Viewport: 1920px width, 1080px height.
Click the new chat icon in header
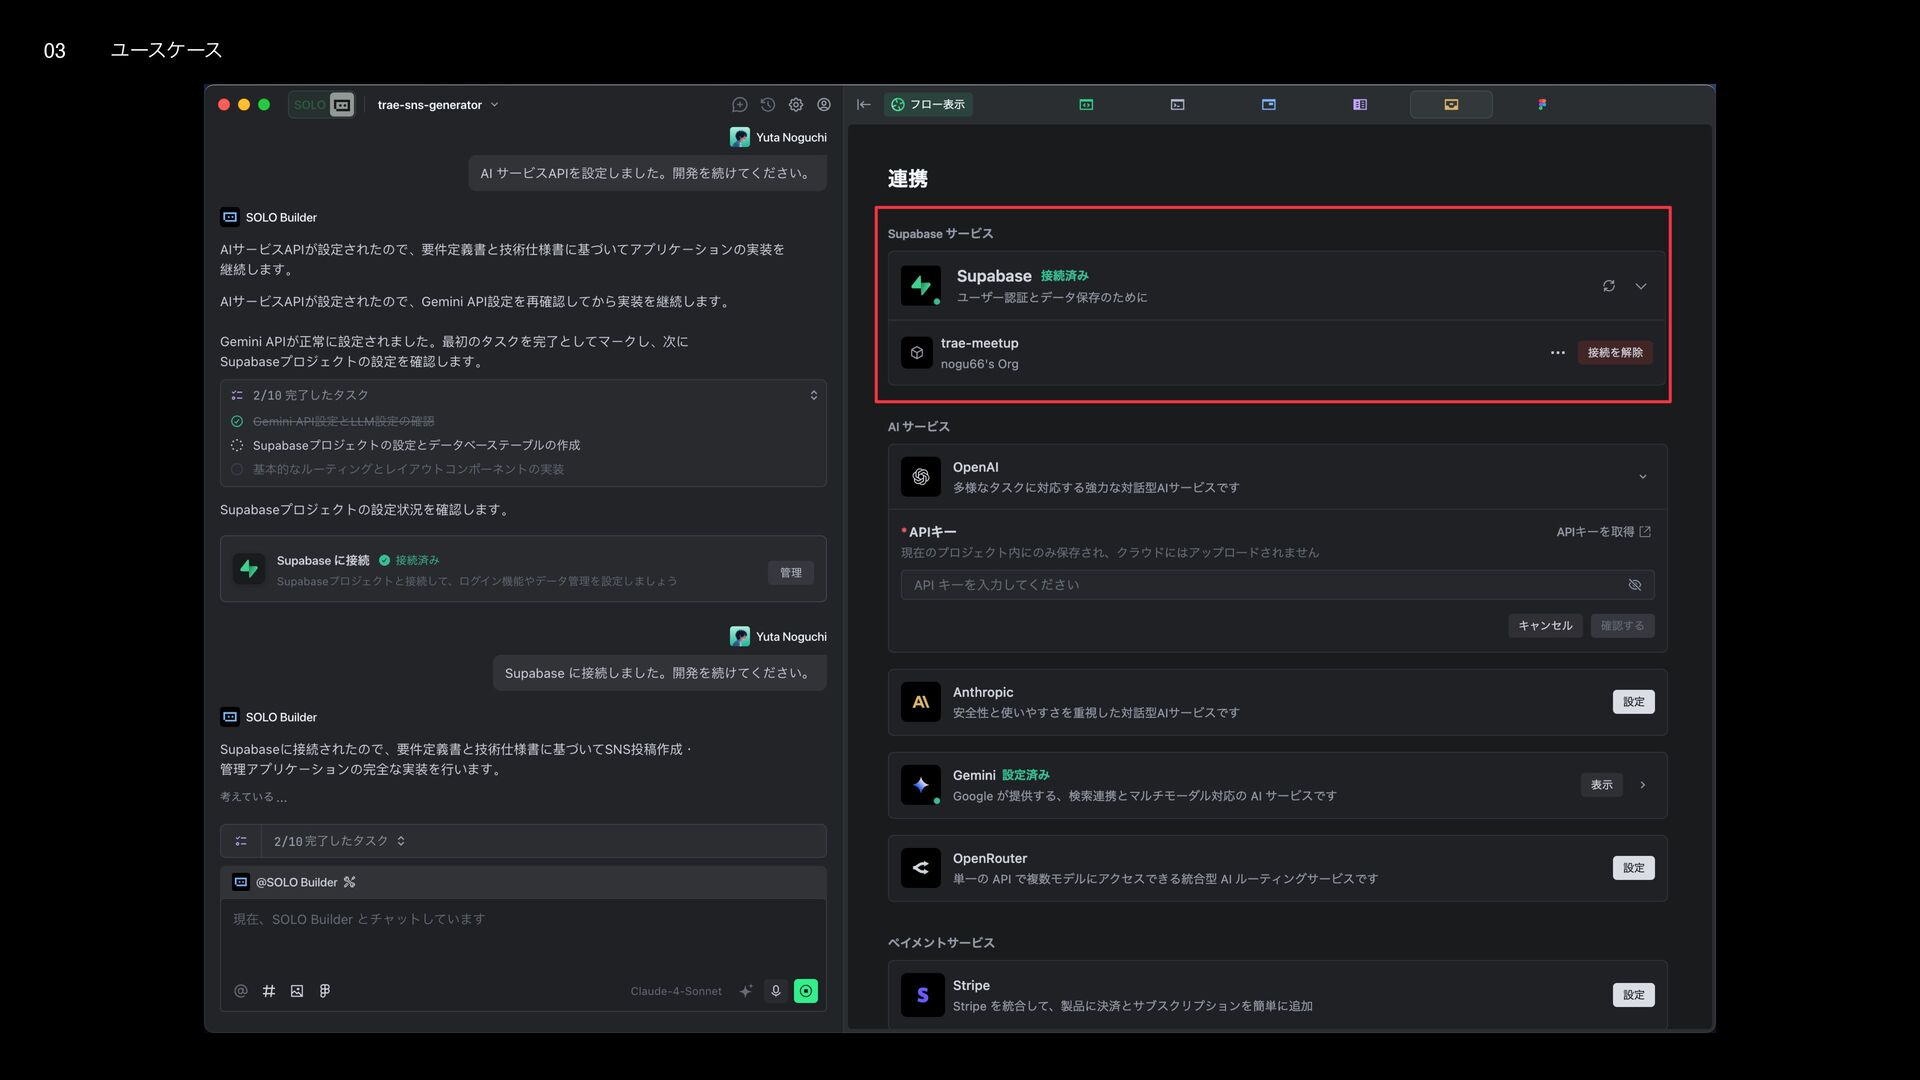pos(739,105)
